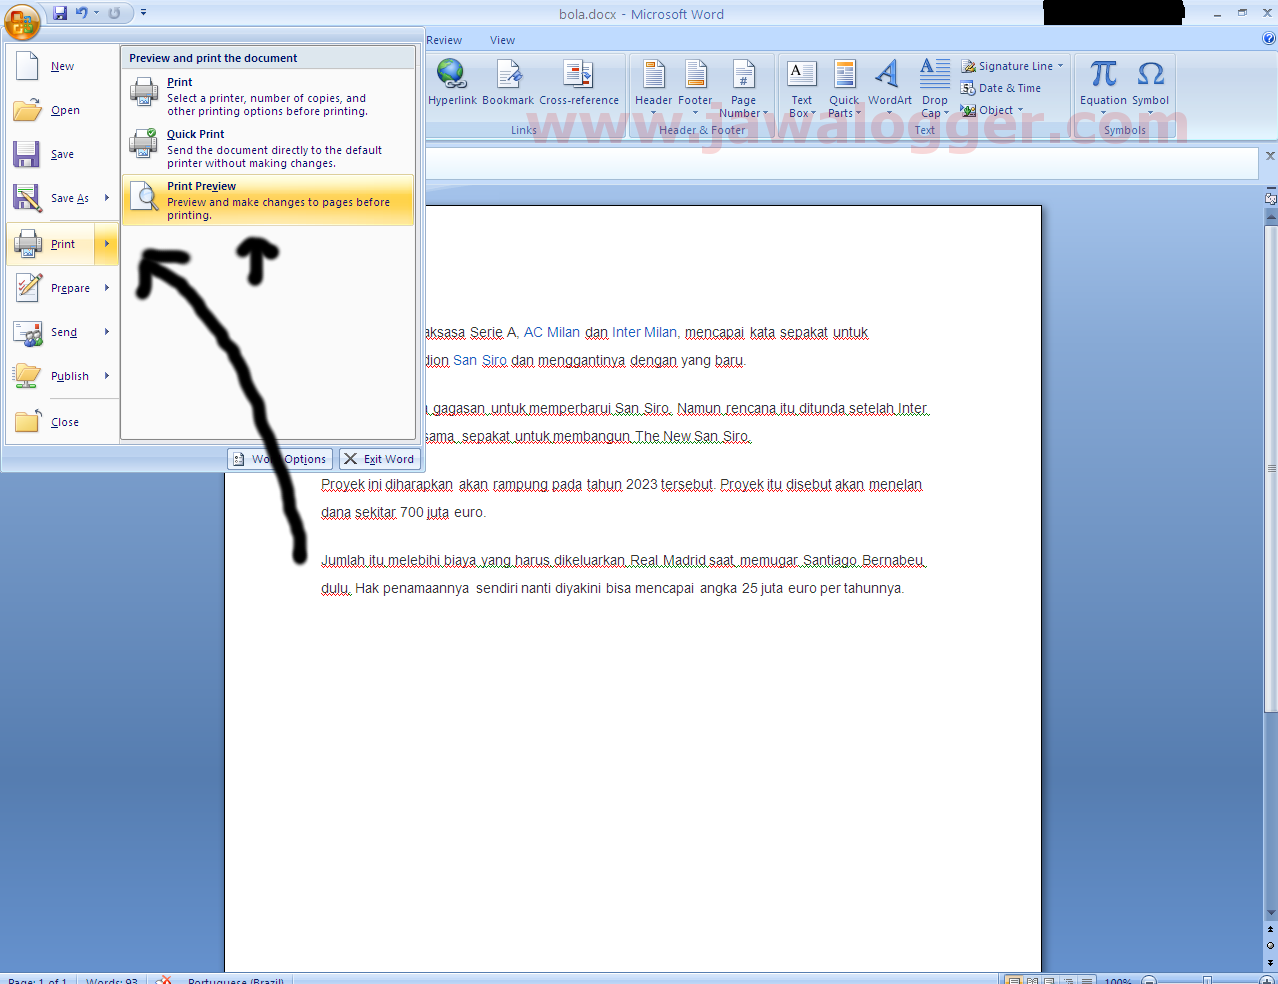The height and width of the screenshot is (984, 1278).
Task: Click Exit Word
Action: point(379,459)
